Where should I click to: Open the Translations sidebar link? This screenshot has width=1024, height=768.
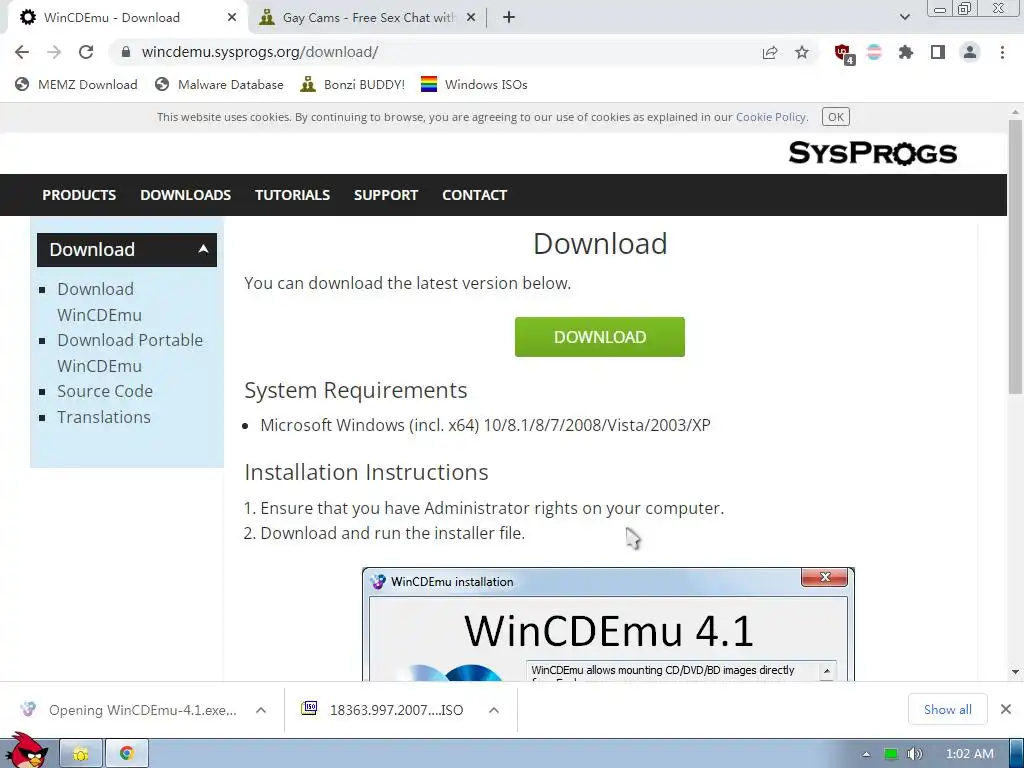tap(104, 417)
